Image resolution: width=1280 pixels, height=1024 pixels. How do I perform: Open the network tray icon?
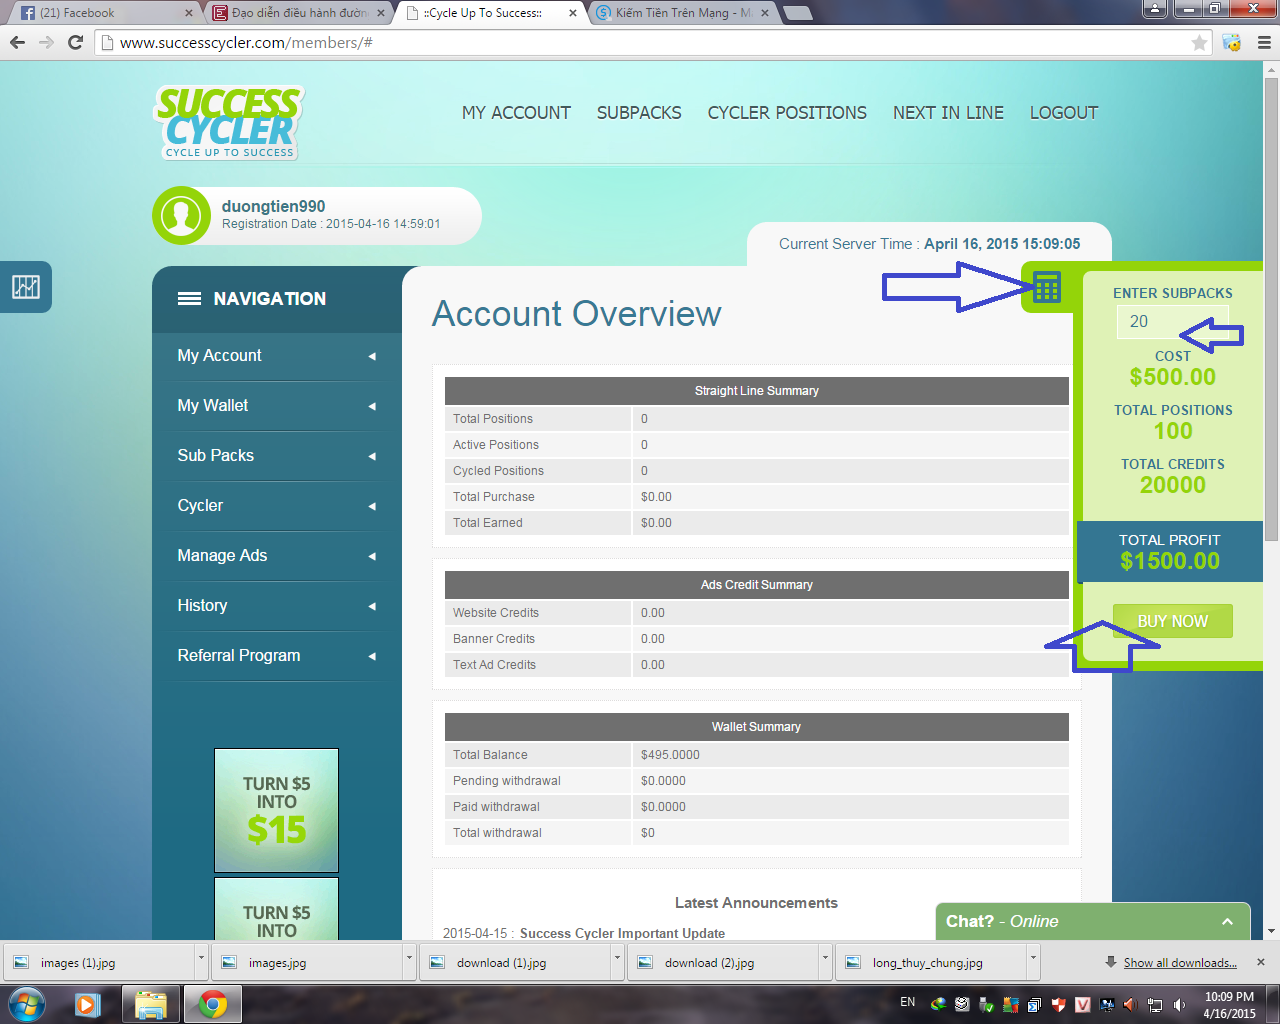point(1155,1005)
